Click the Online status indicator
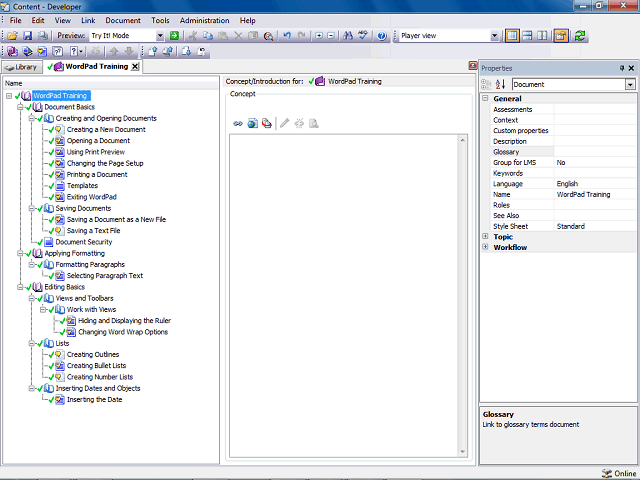Viewport: 640px width, 480px height. coord(619,473)
